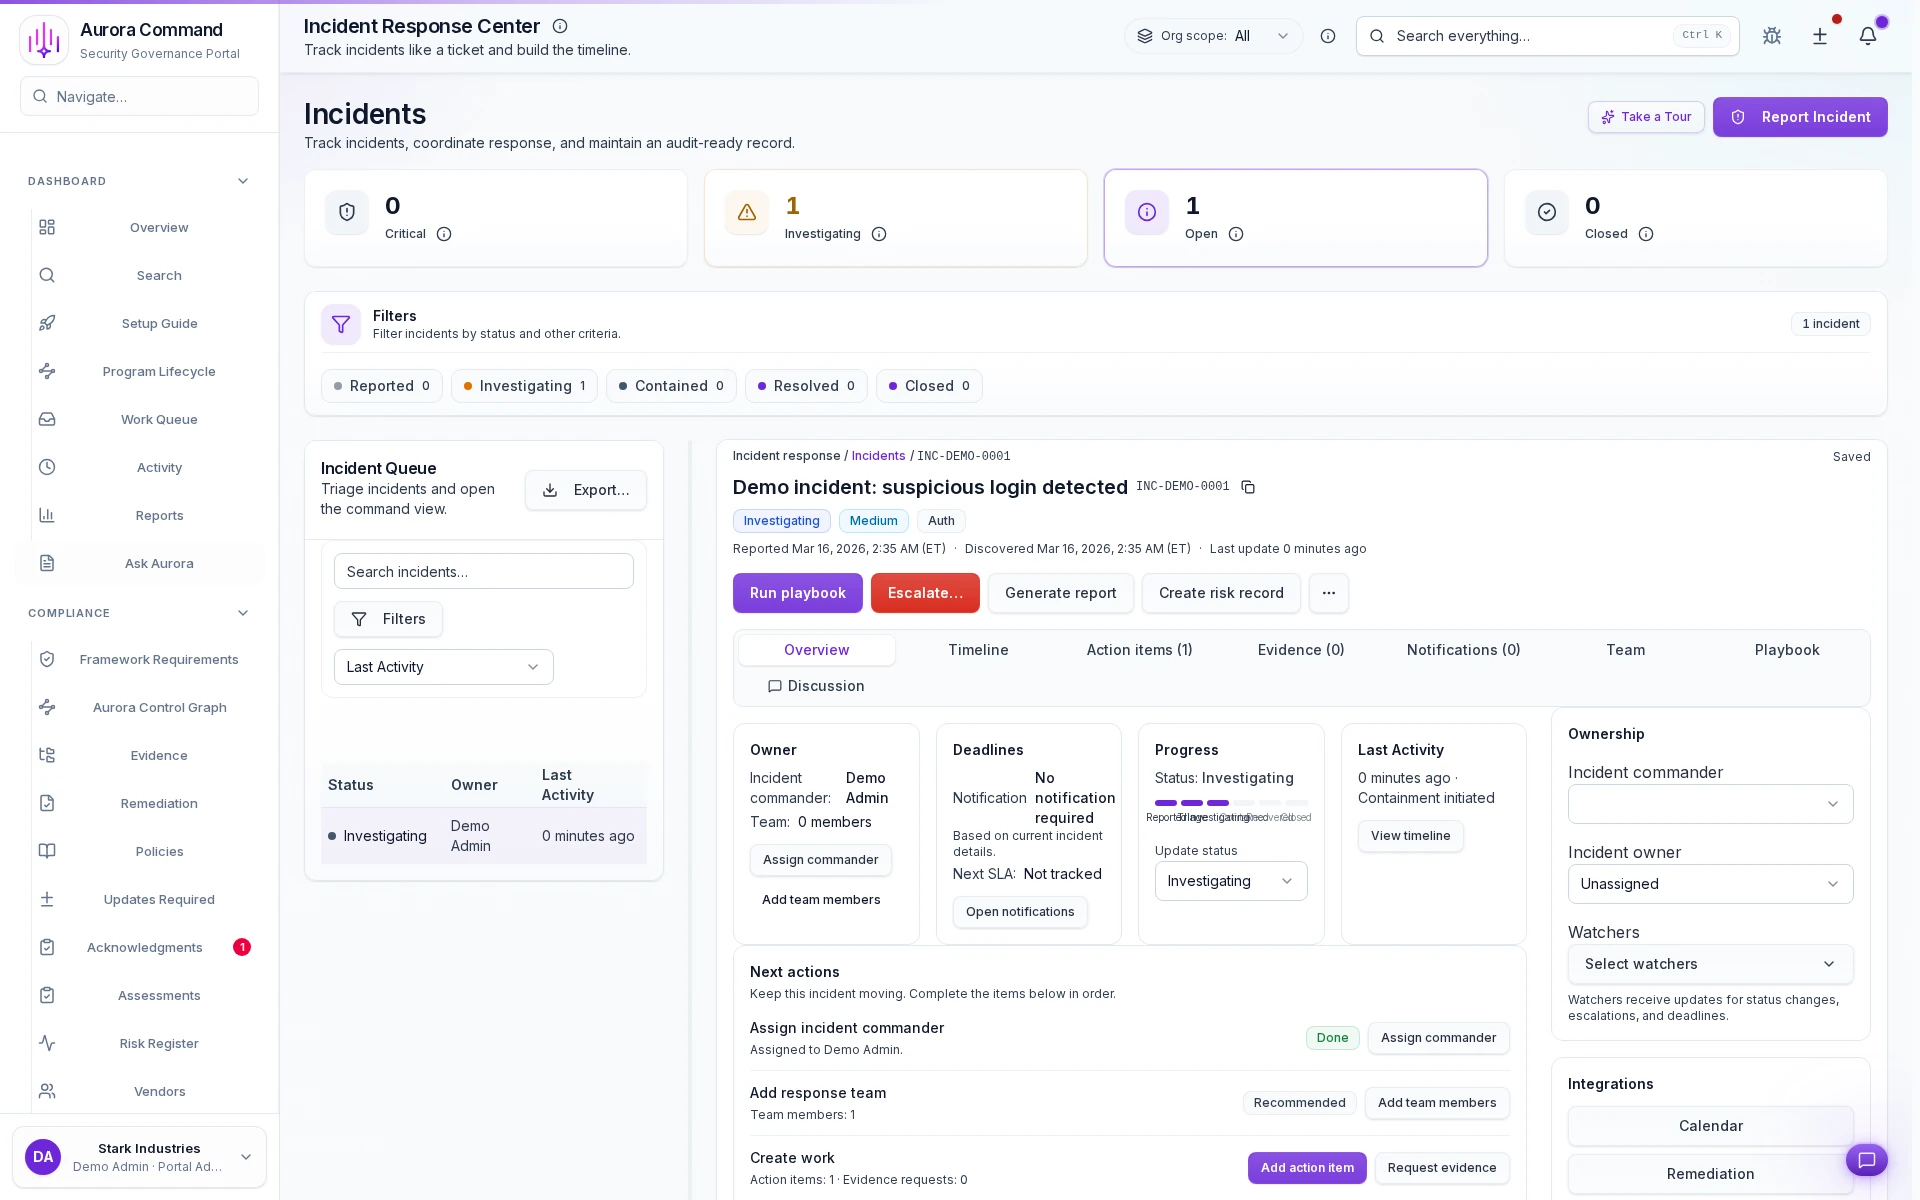Switch to the Timeline tab
Viewport: 1920px width, 1200px height.
click(x=978, y=650)
